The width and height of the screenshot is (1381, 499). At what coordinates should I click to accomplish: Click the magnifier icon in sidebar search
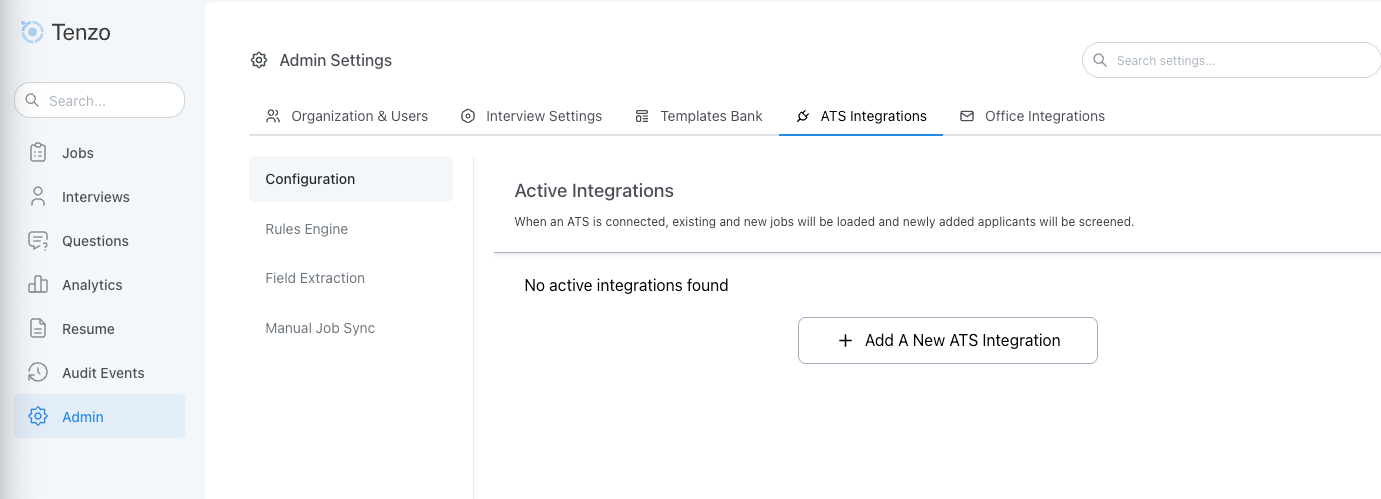32,100
